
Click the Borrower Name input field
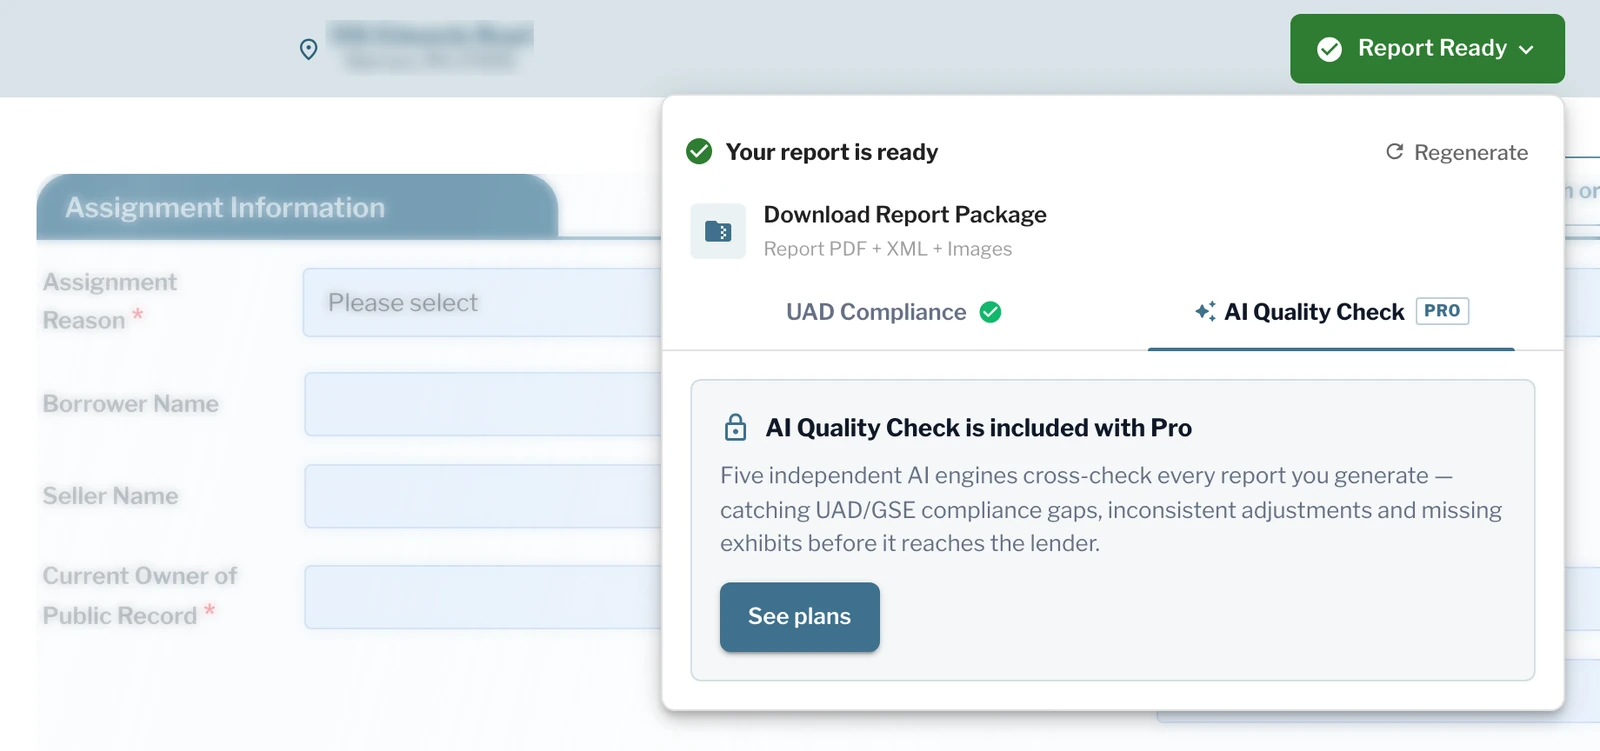tap(483, 404)
